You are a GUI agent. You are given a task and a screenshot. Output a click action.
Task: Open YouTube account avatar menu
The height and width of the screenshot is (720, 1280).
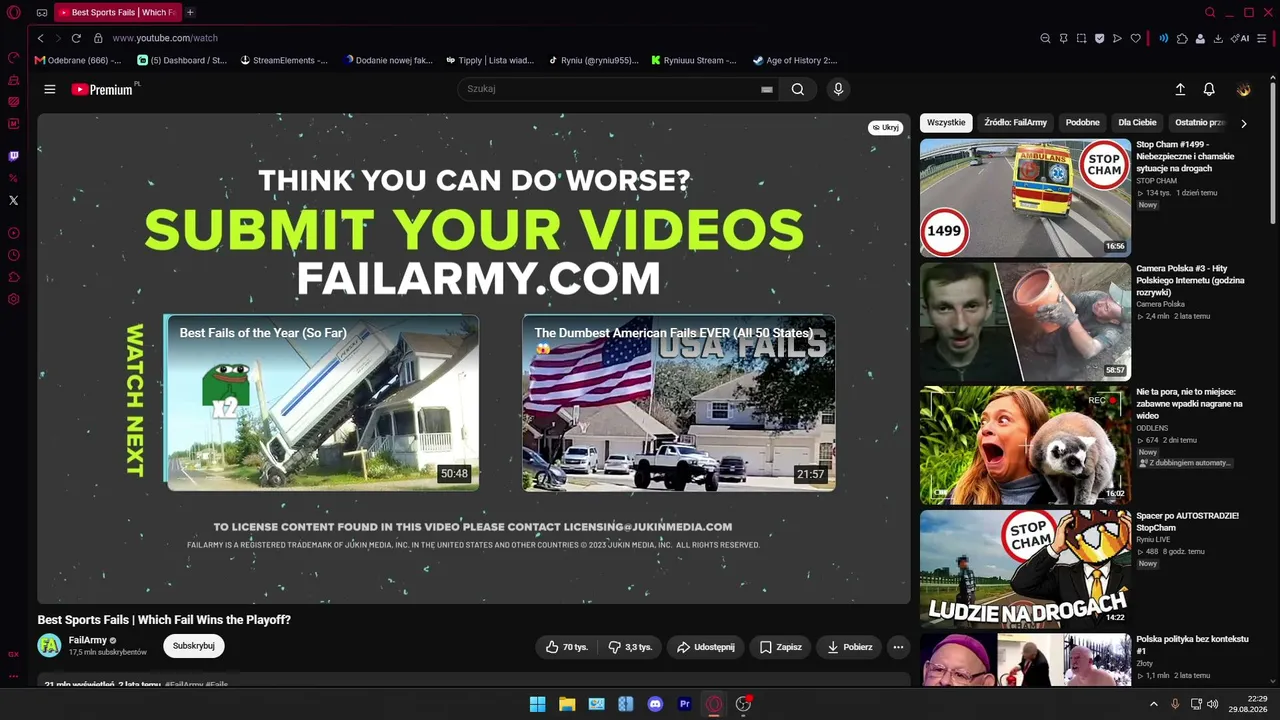click(x=1244, y=89)
